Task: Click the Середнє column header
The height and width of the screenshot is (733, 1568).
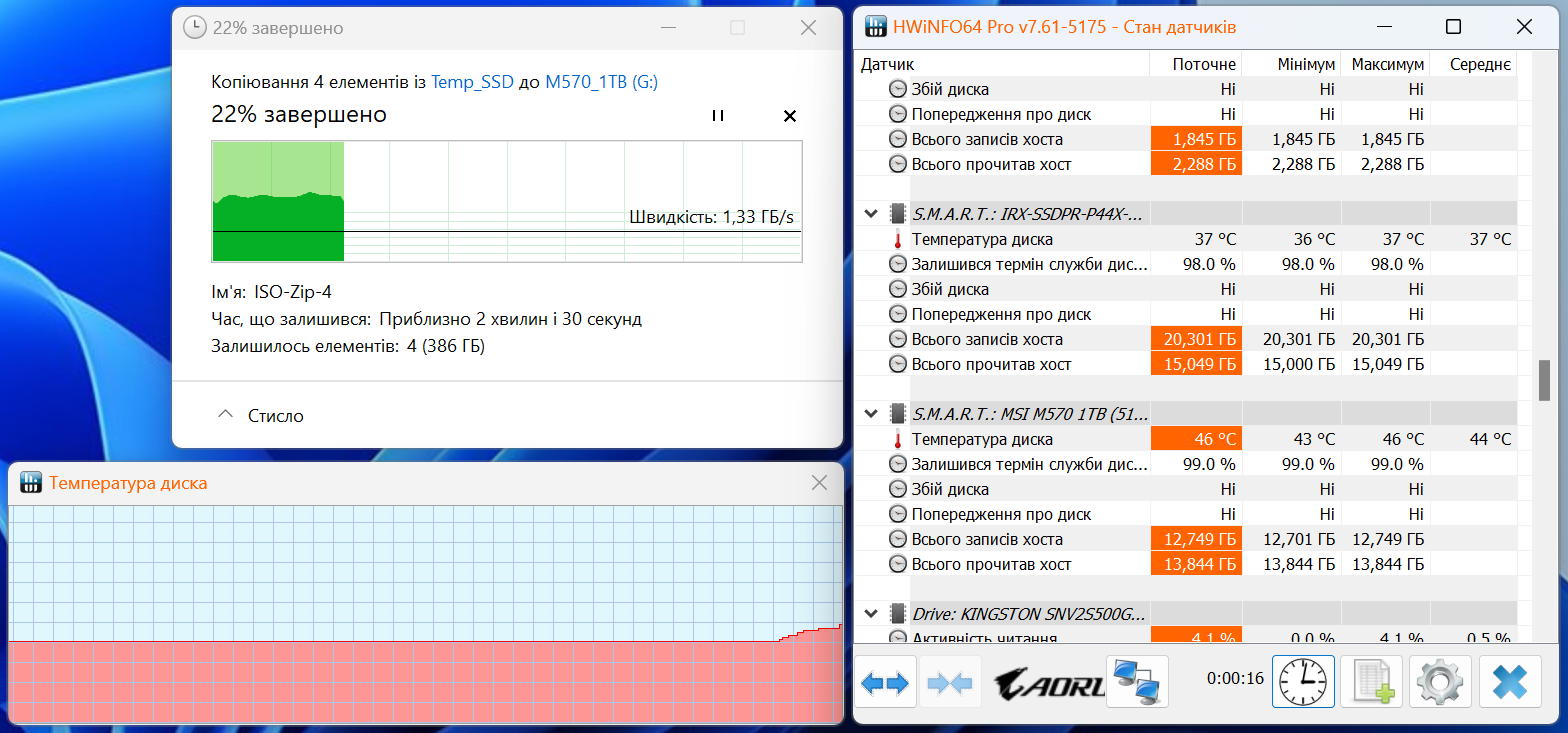Action: coord(1473,64)
